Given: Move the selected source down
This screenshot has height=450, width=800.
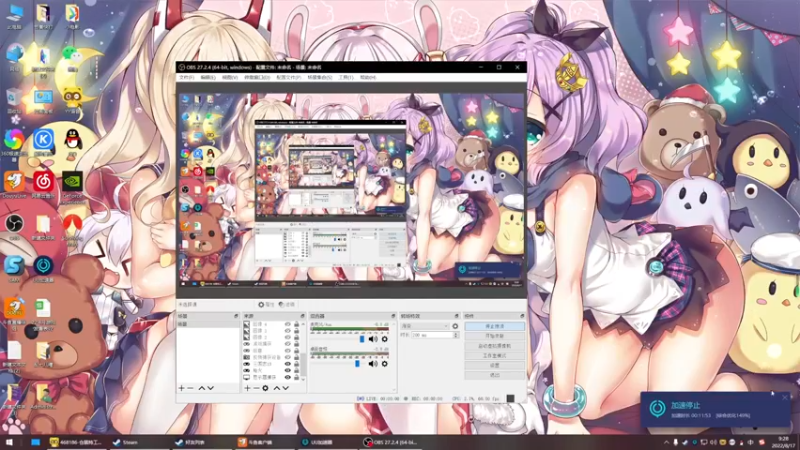Looking at the screenshot, I should click(x=286, y=388).
